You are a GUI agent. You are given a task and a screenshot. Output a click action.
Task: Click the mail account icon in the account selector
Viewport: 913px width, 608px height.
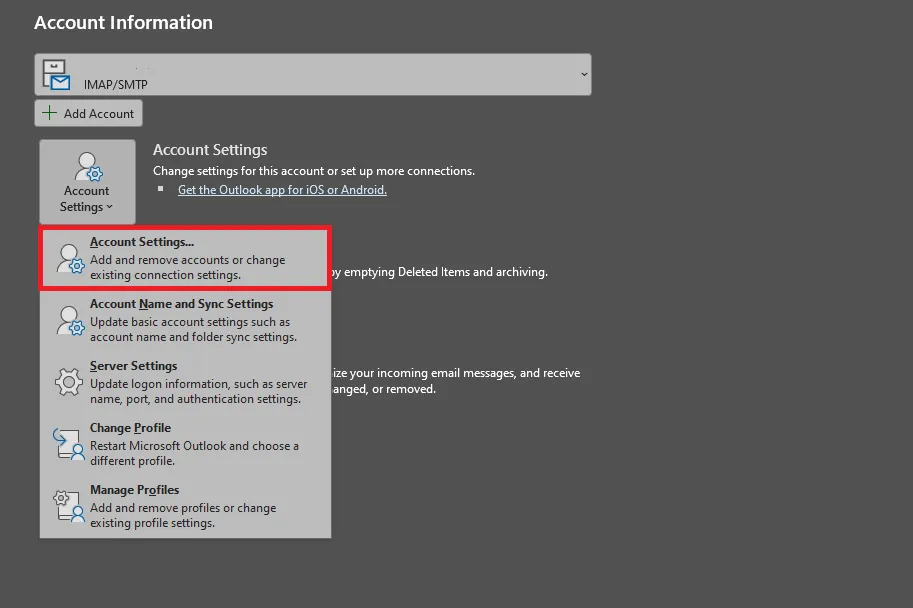(x=58, y=74)
